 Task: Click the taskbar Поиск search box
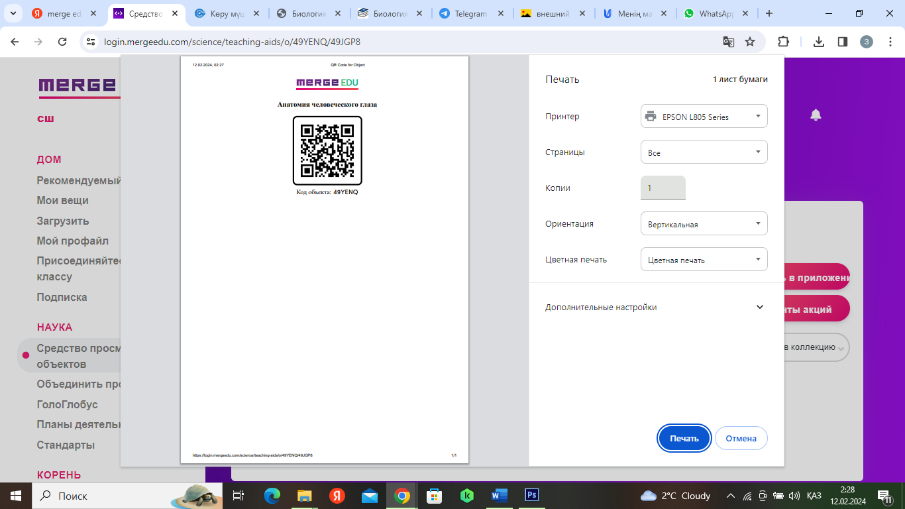pos(127,496)
